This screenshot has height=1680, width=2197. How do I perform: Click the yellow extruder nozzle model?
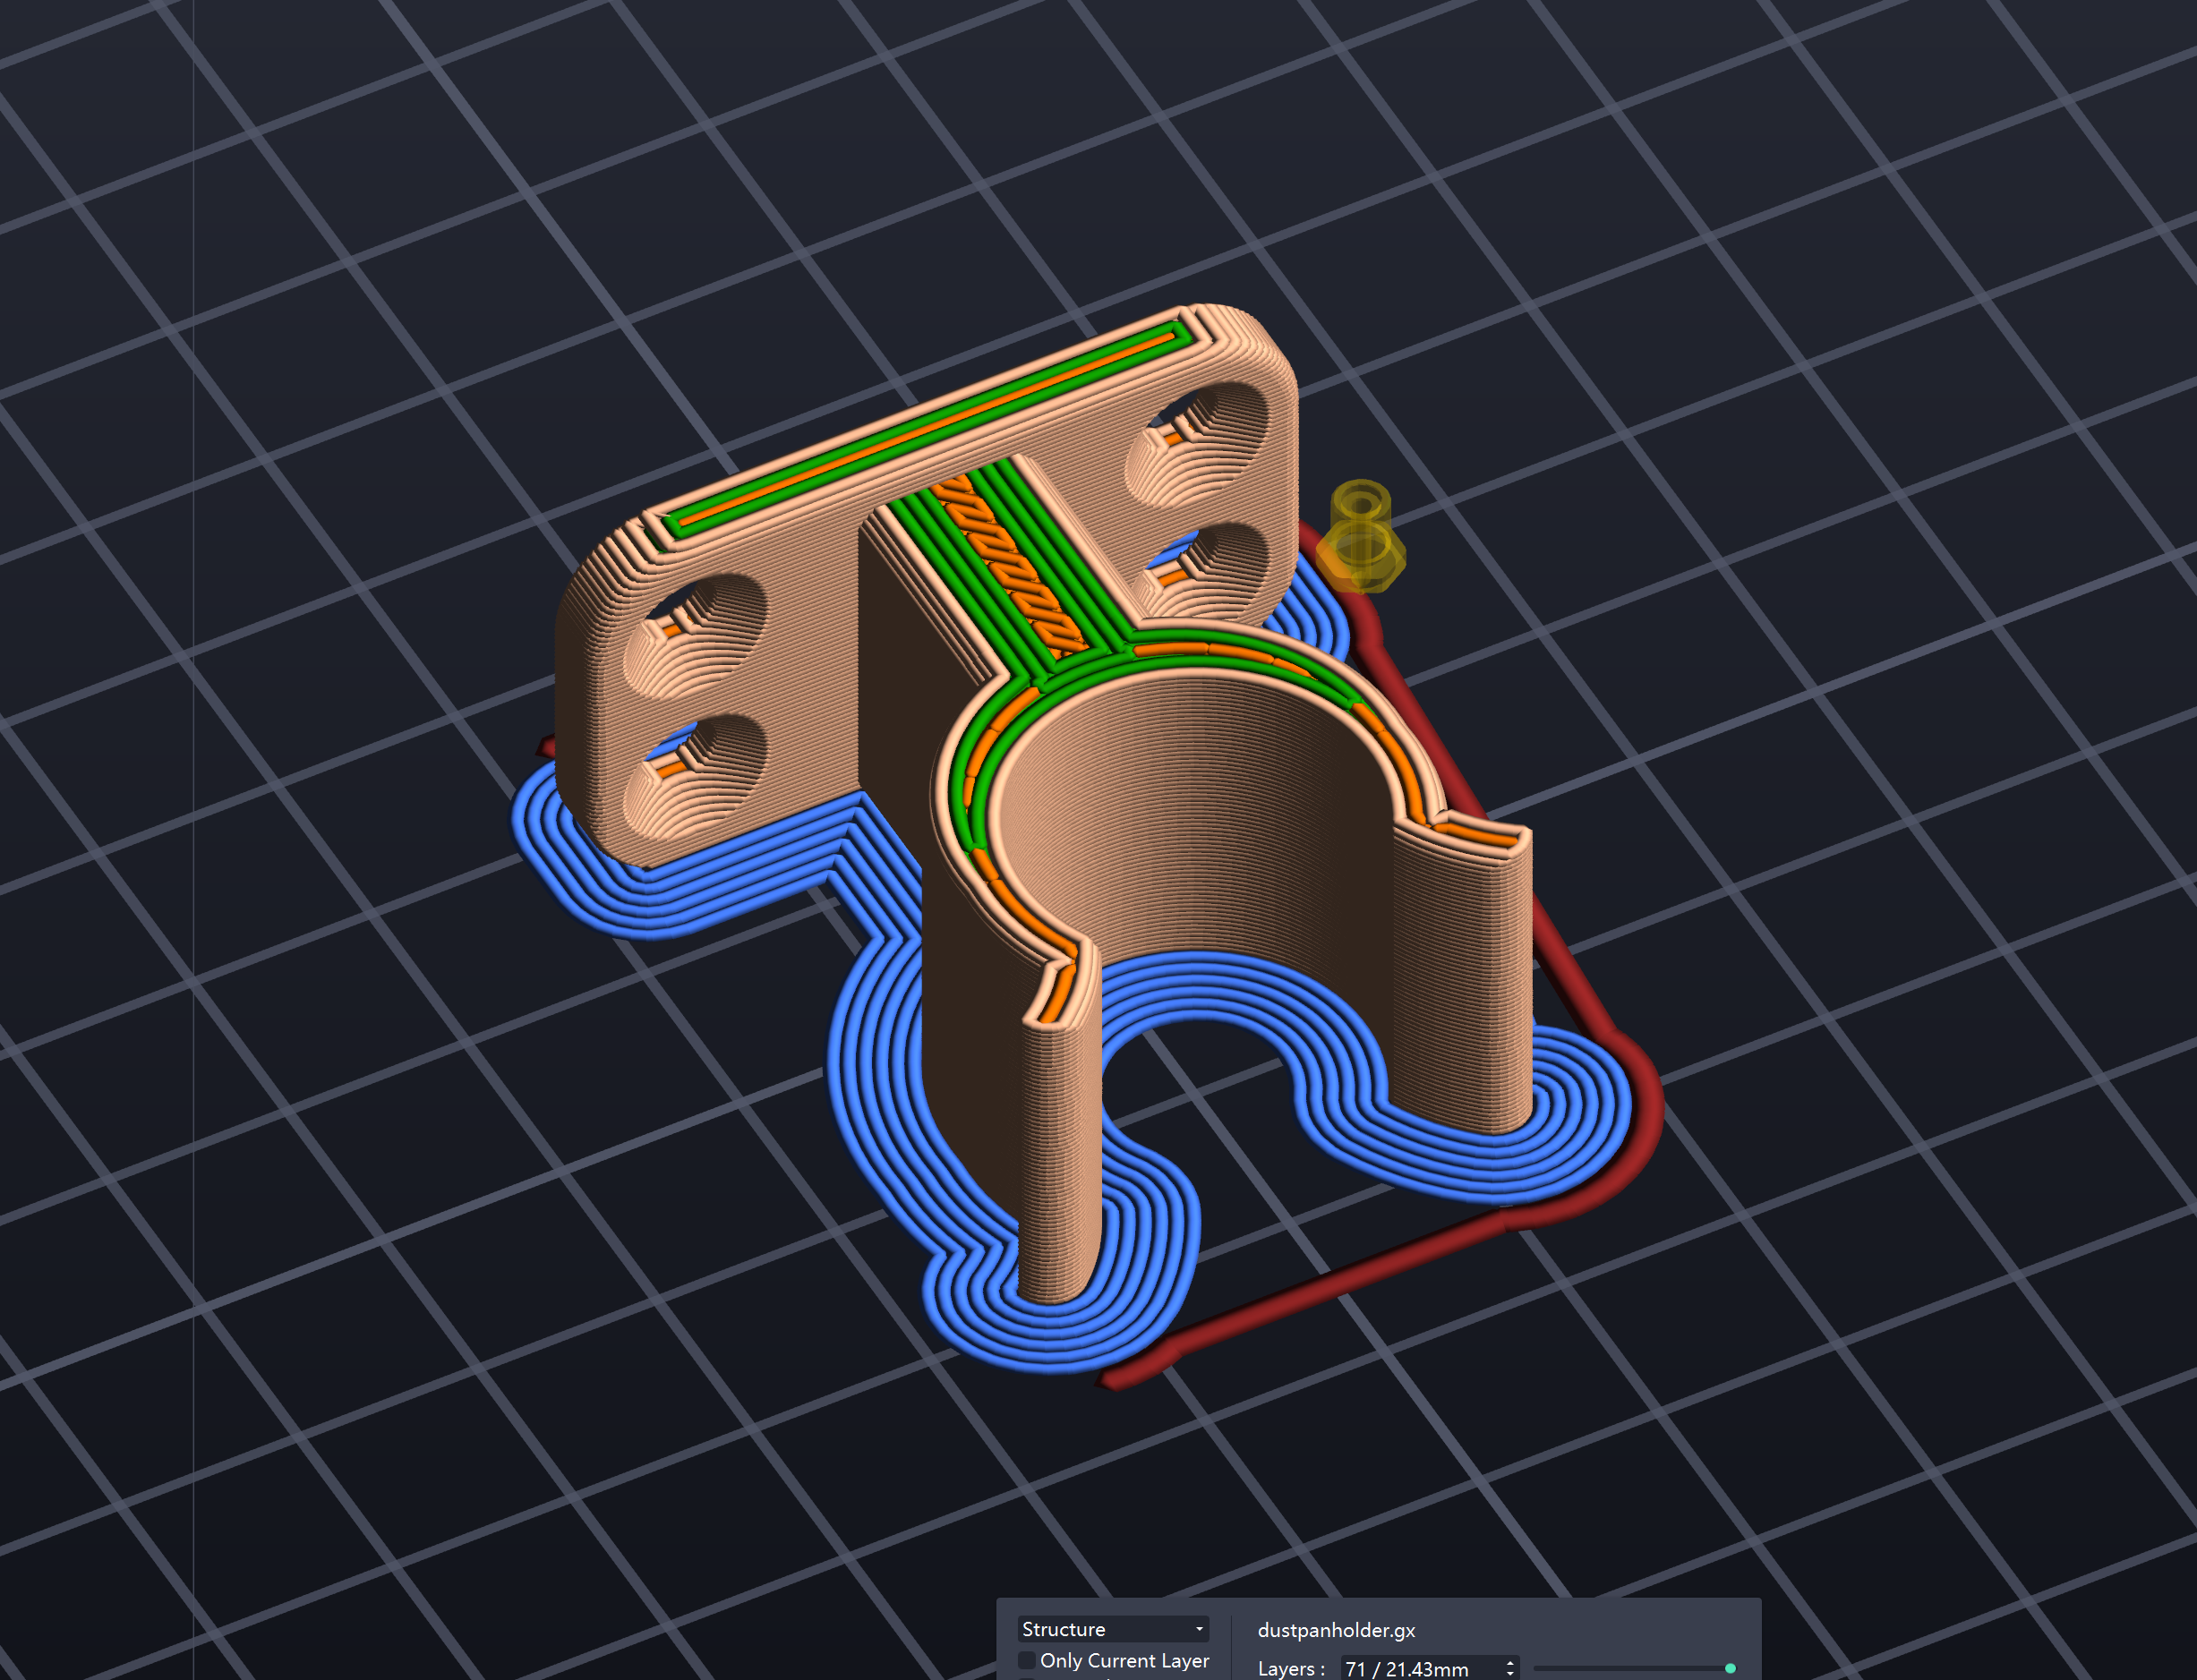tap(1360, 537)
